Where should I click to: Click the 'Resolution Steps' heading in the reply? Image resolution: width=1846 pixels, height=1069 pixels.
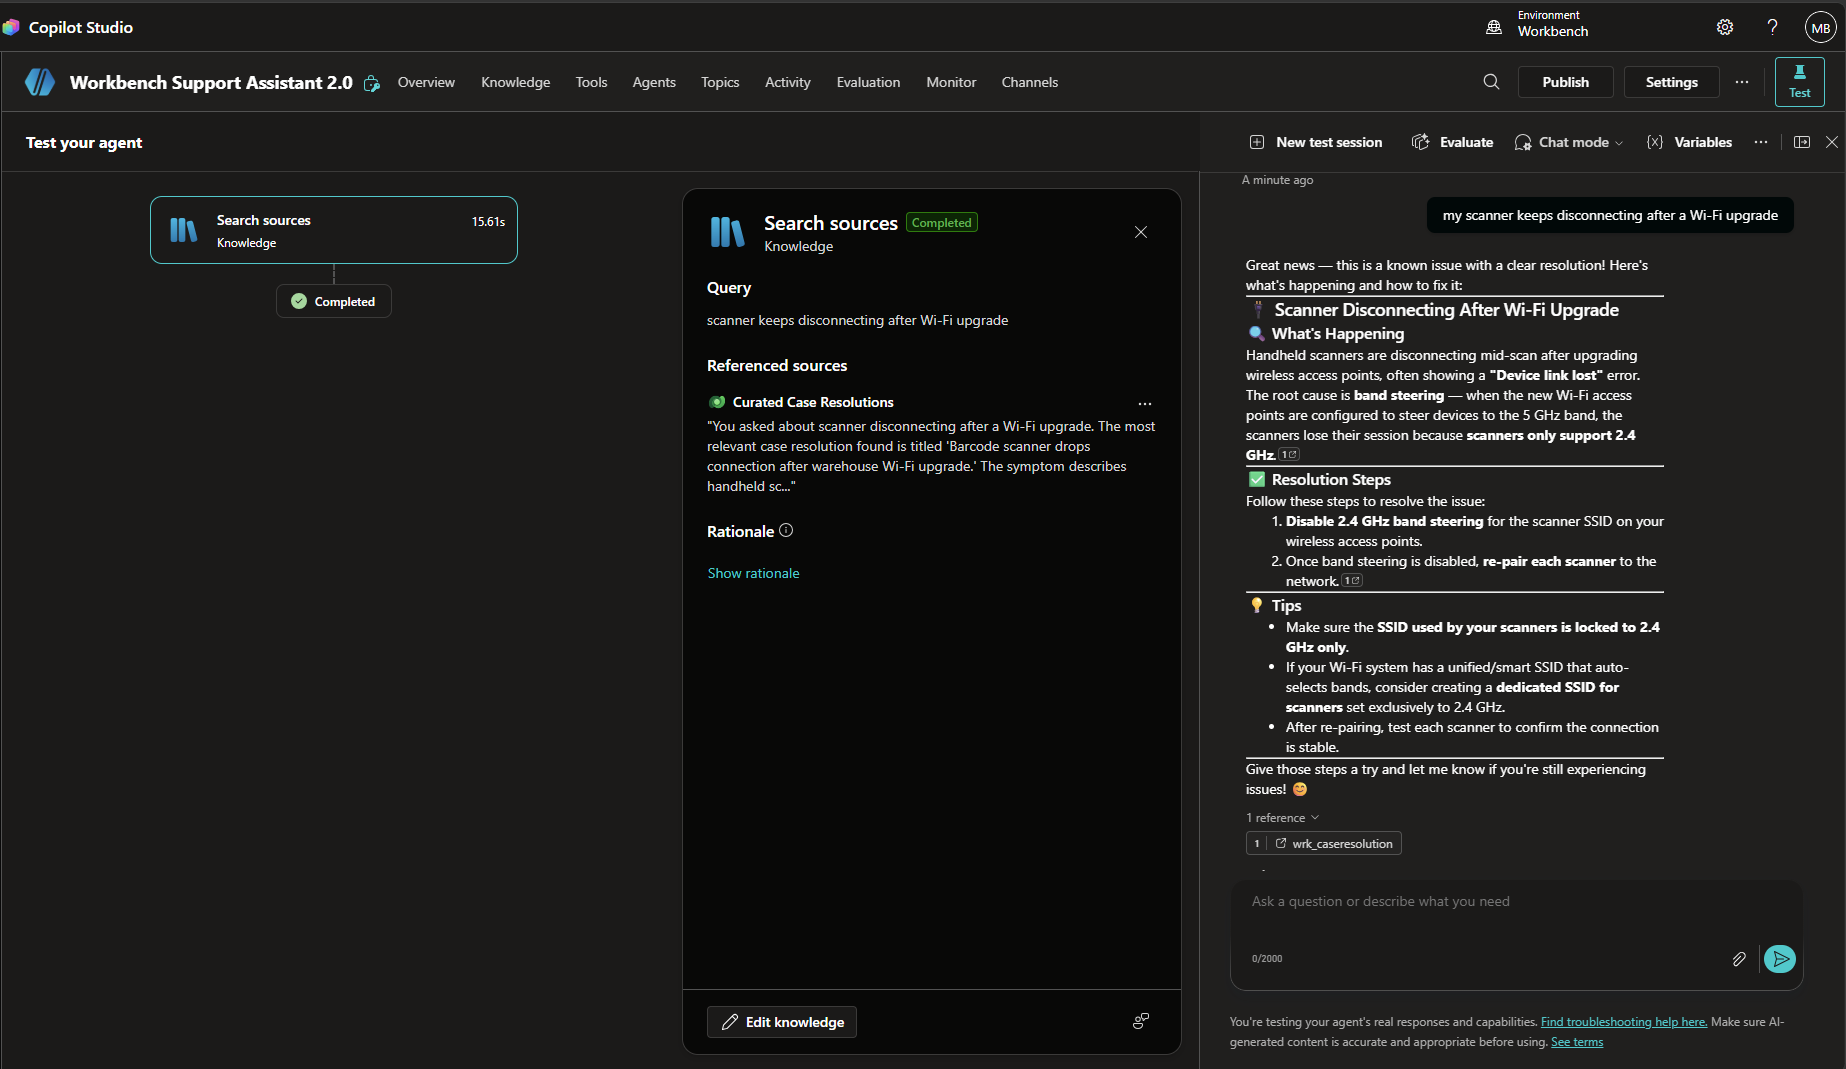click(1331, 480)
